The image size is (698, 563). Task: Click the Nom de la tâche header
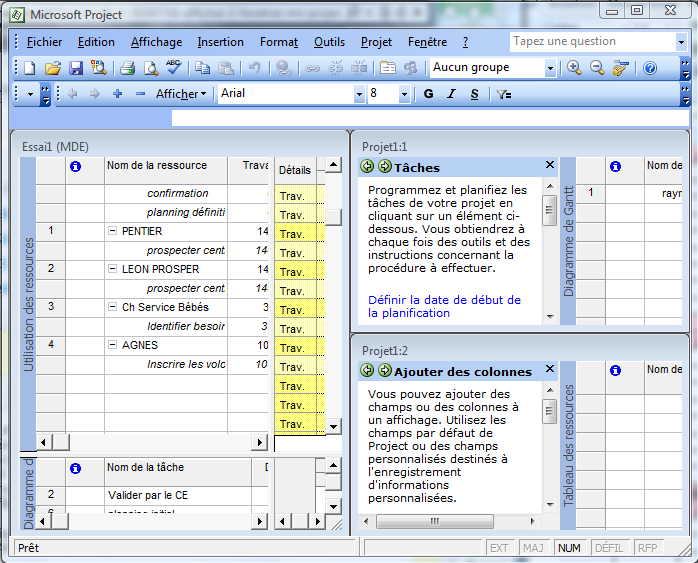point(178,472)
